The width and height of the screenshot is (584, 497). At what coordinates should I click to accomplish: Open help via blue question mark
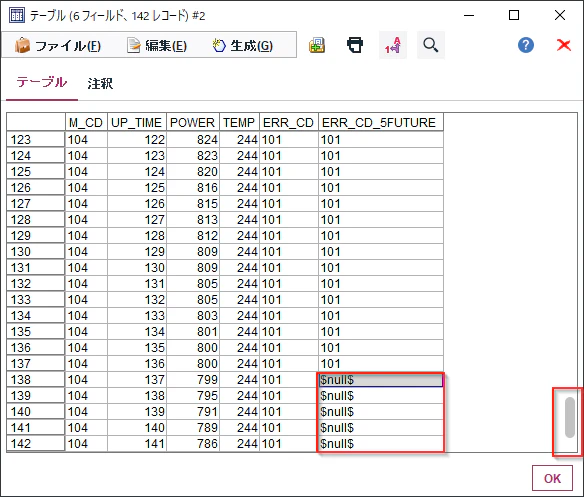click(x=526, y=45)
